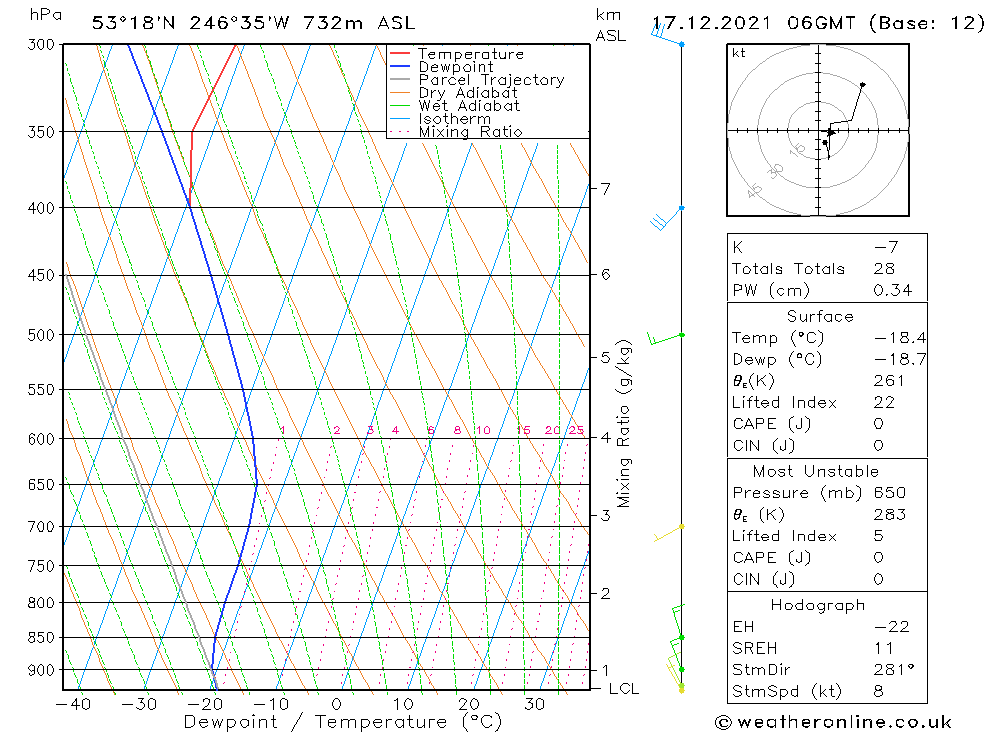Click the 350 hPa pressure label
The width and height of the screenshot is (1000, 733).
41,132
